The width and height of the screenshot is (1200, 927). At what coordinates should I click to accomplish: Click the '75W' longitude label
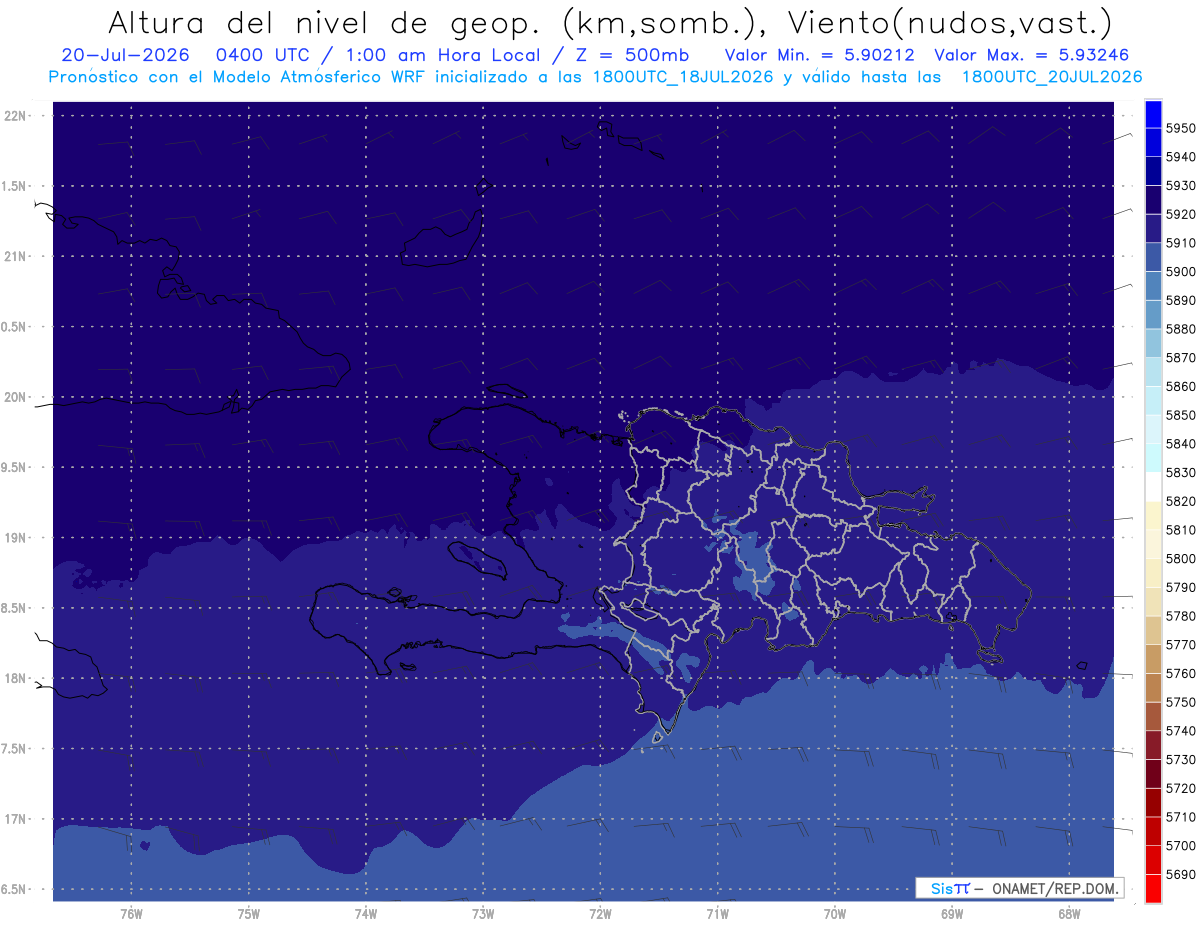(x=248, y=914)
